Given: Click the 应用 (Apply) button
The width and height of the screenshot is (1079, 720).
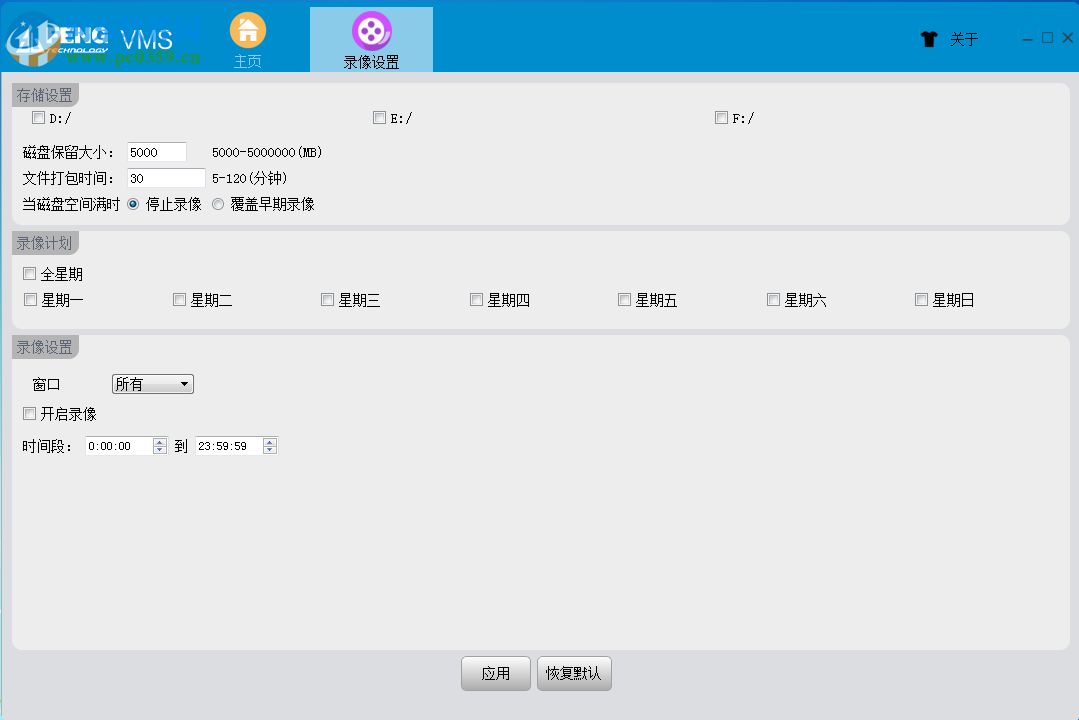Looking at the screenshot, I should [x=495, y=673].
